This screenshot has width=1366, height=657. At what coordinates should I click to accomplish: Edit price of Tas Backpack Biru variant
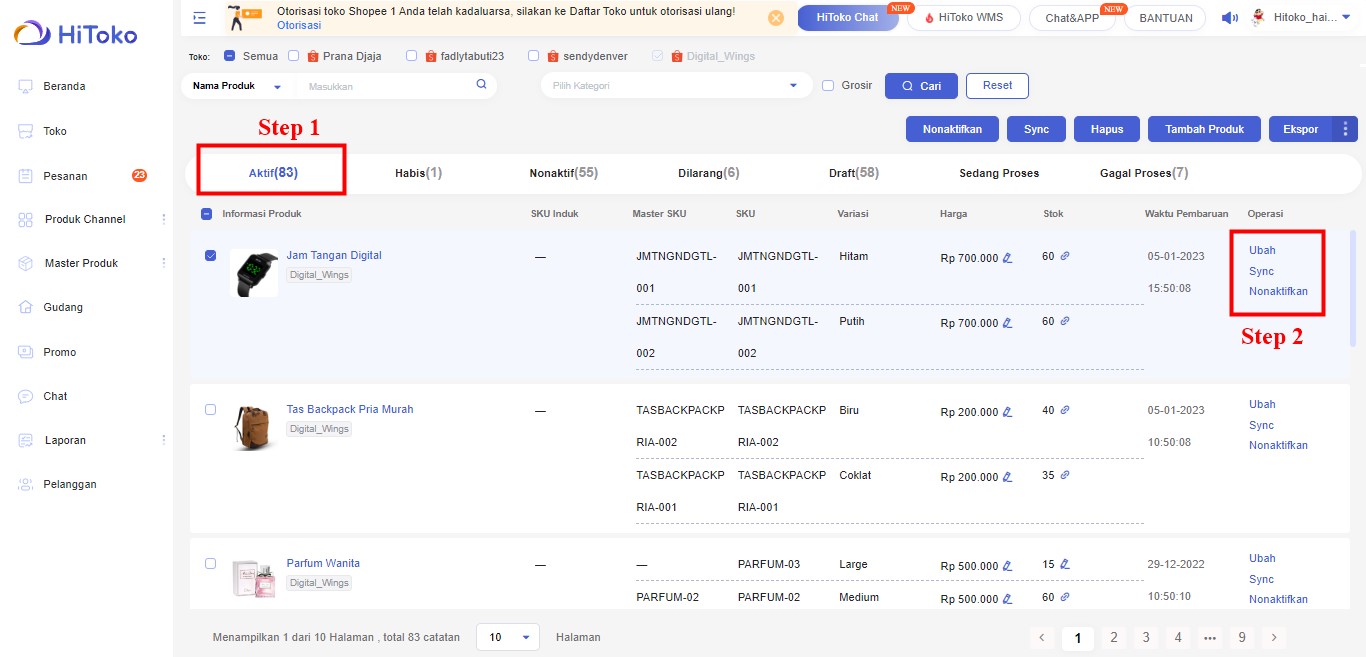click(1007, 412)
